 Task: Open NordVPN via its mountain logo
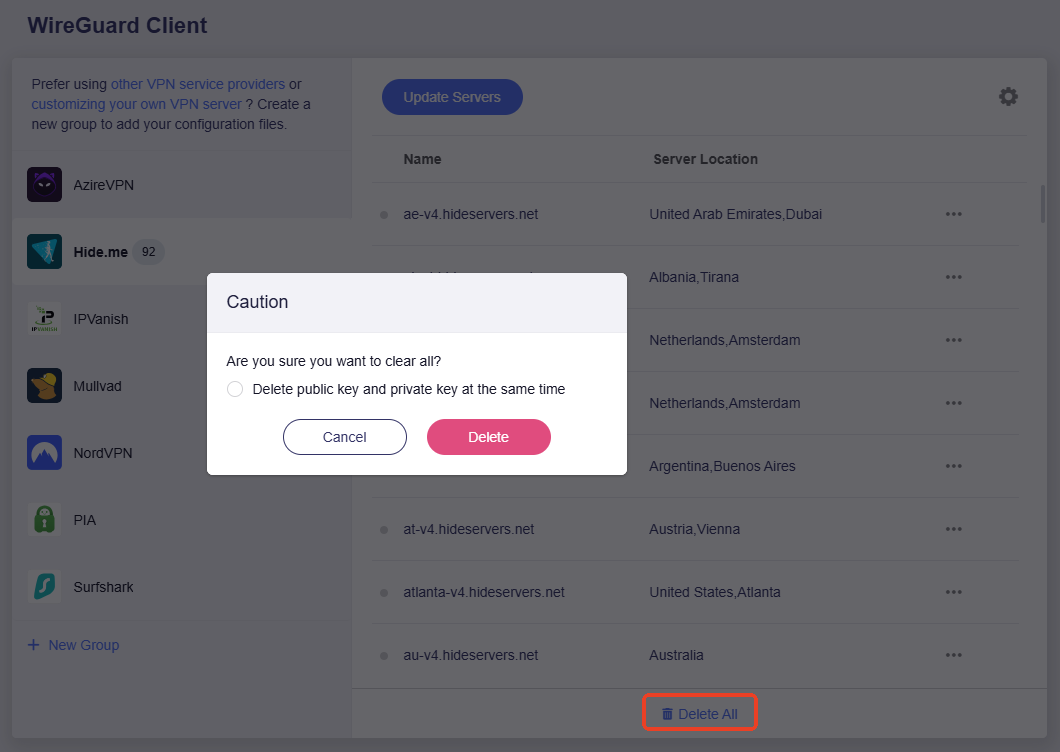(x=44, y=453)
